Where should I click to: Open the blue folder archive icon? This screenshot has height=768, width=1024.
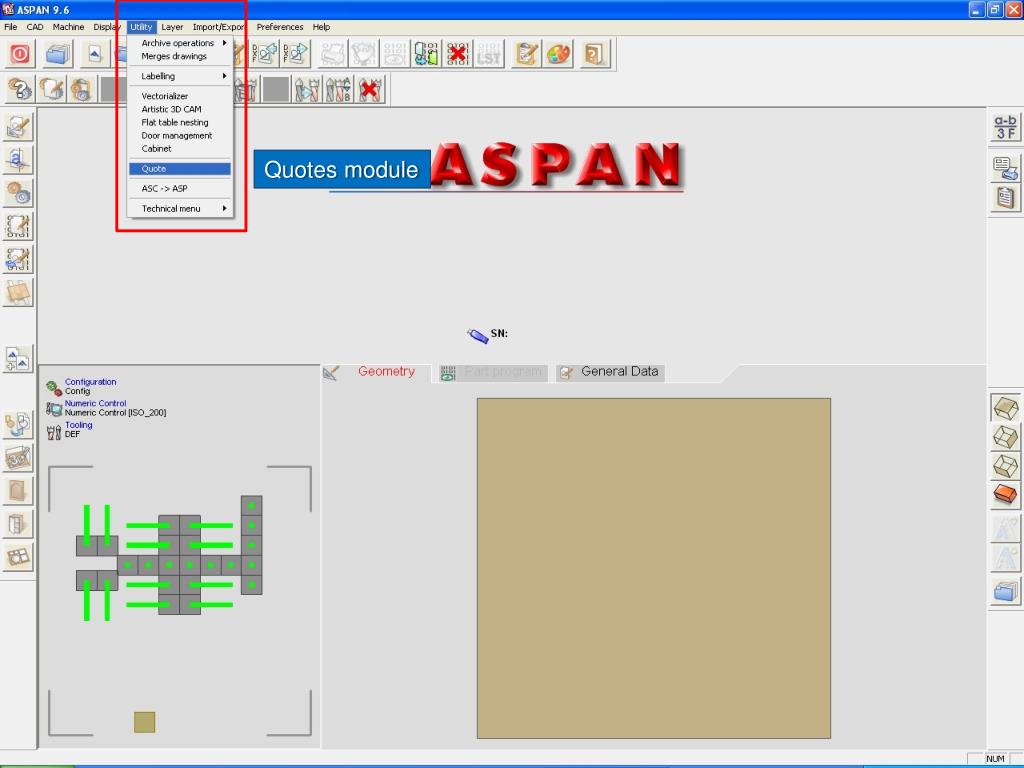pos(57,54)
